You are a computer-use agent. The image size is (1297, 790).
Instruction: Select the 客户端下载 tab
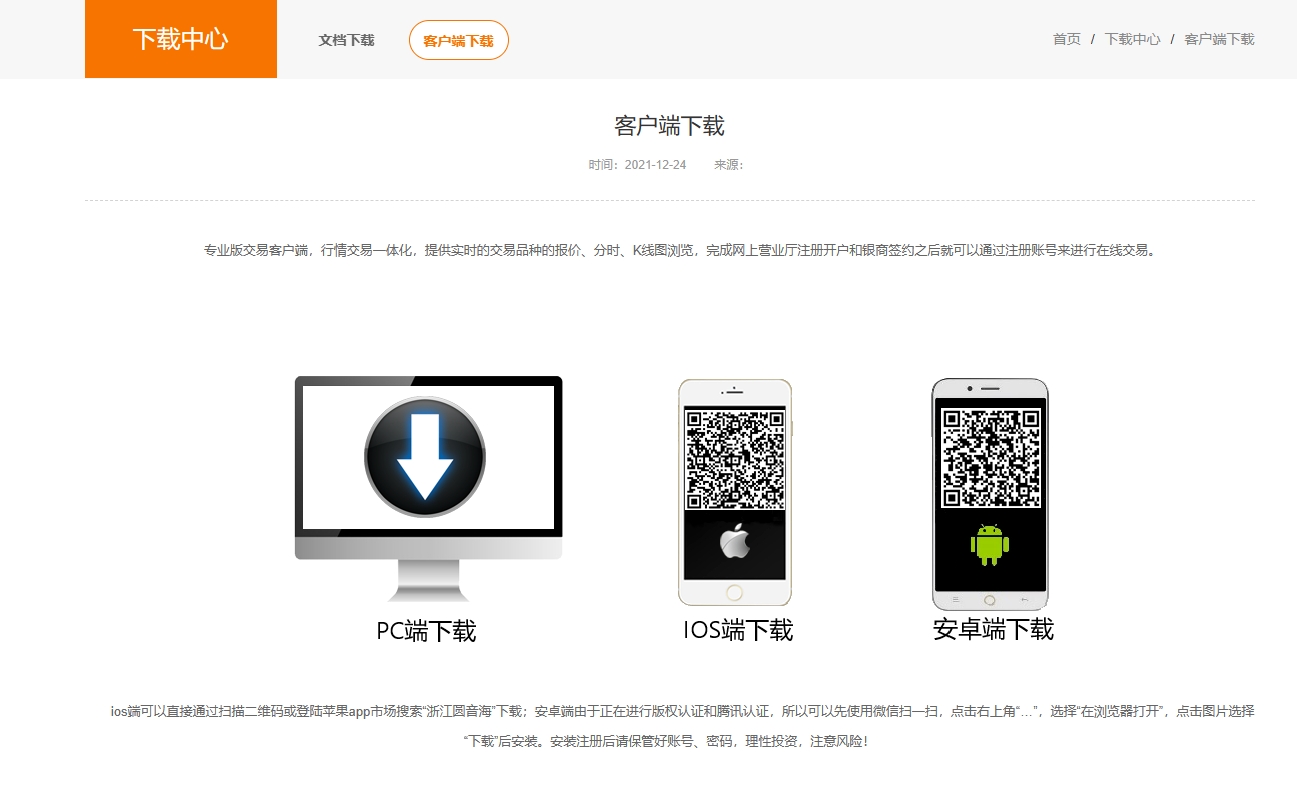coord(459,40)
